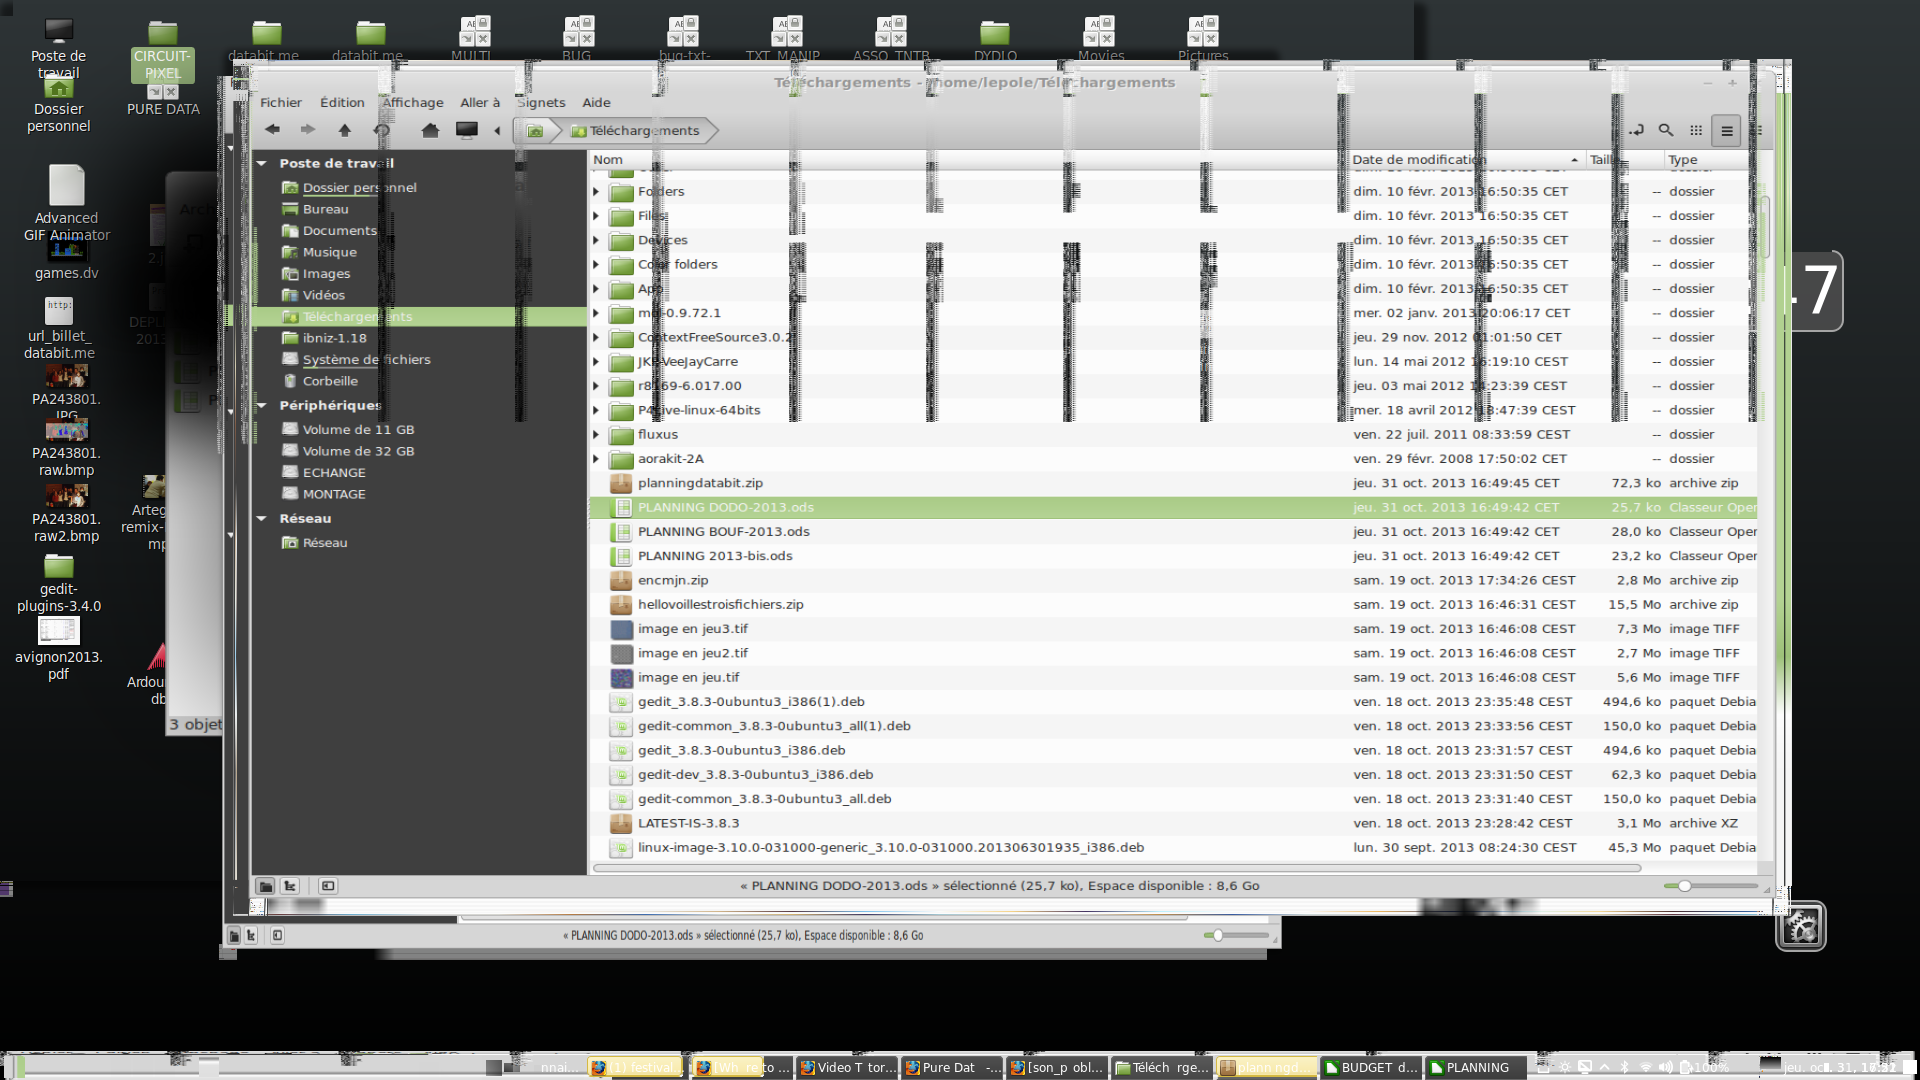Expand the fluxus folder tree arrow
This screenshot has height=1080, width=1920.
597,435
